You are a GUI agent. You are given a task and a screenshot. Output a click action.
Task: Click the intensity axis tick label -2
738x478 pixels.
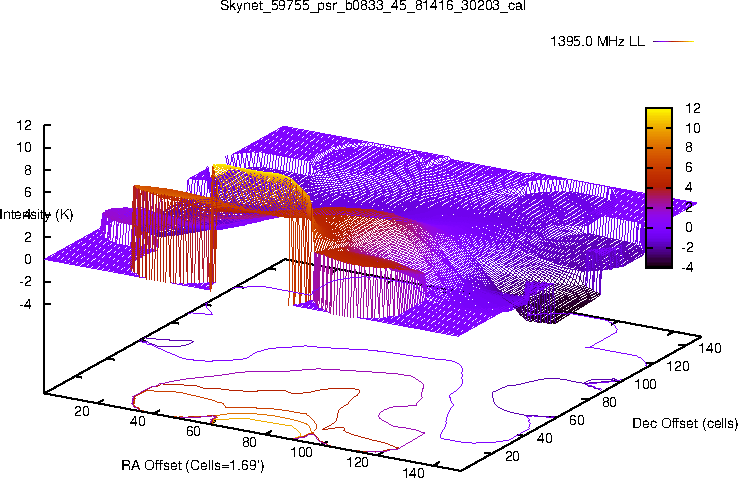[x=26, y=281]
